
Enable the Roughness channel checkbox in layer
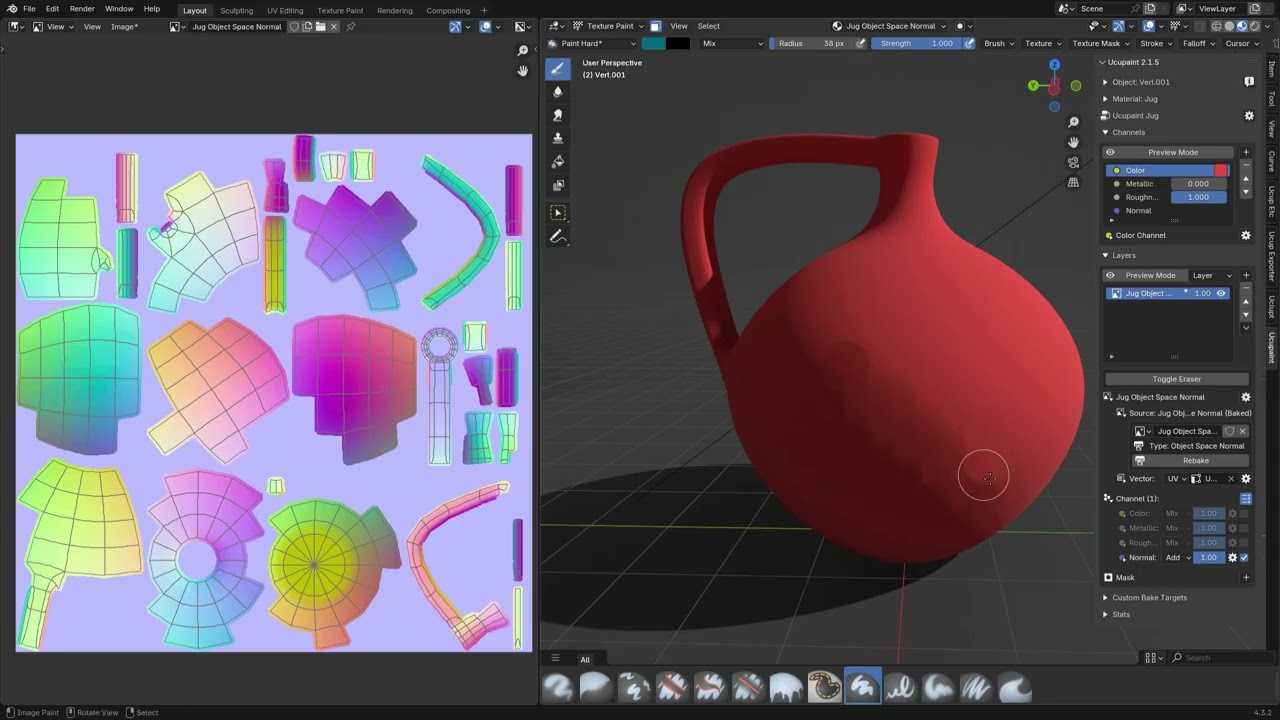pyautogui.click(x=1244, y=542)
